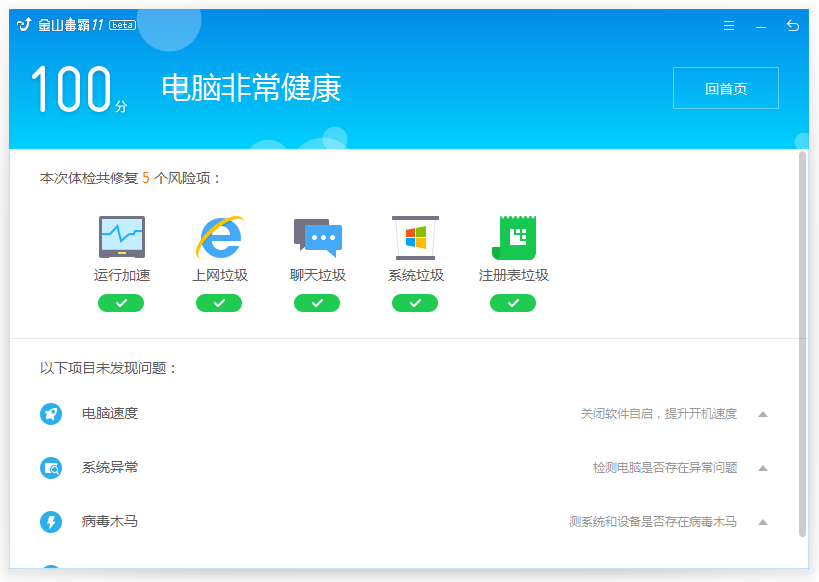Screen dimensions: 819x582
Task: Click green check under 系统垃圾
Action: pyautogui.click(x=415, y=303)
